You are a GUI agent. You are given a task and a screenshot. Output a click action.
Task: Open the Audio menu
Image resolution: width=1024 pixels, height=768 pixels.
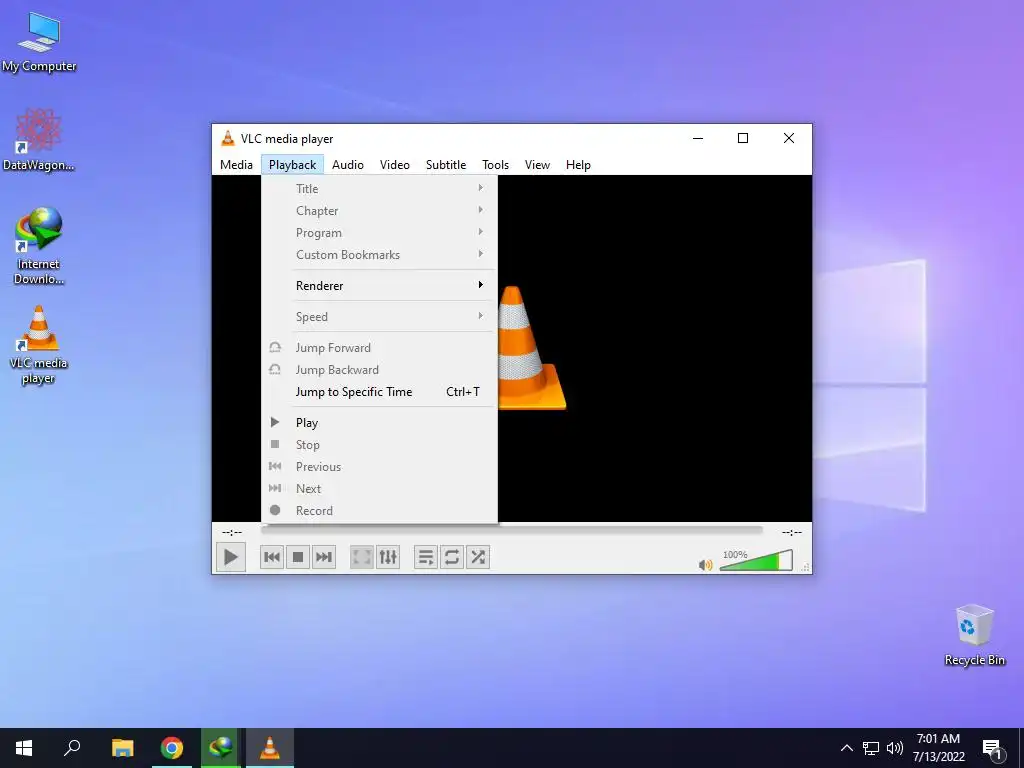tap(347, 165)
